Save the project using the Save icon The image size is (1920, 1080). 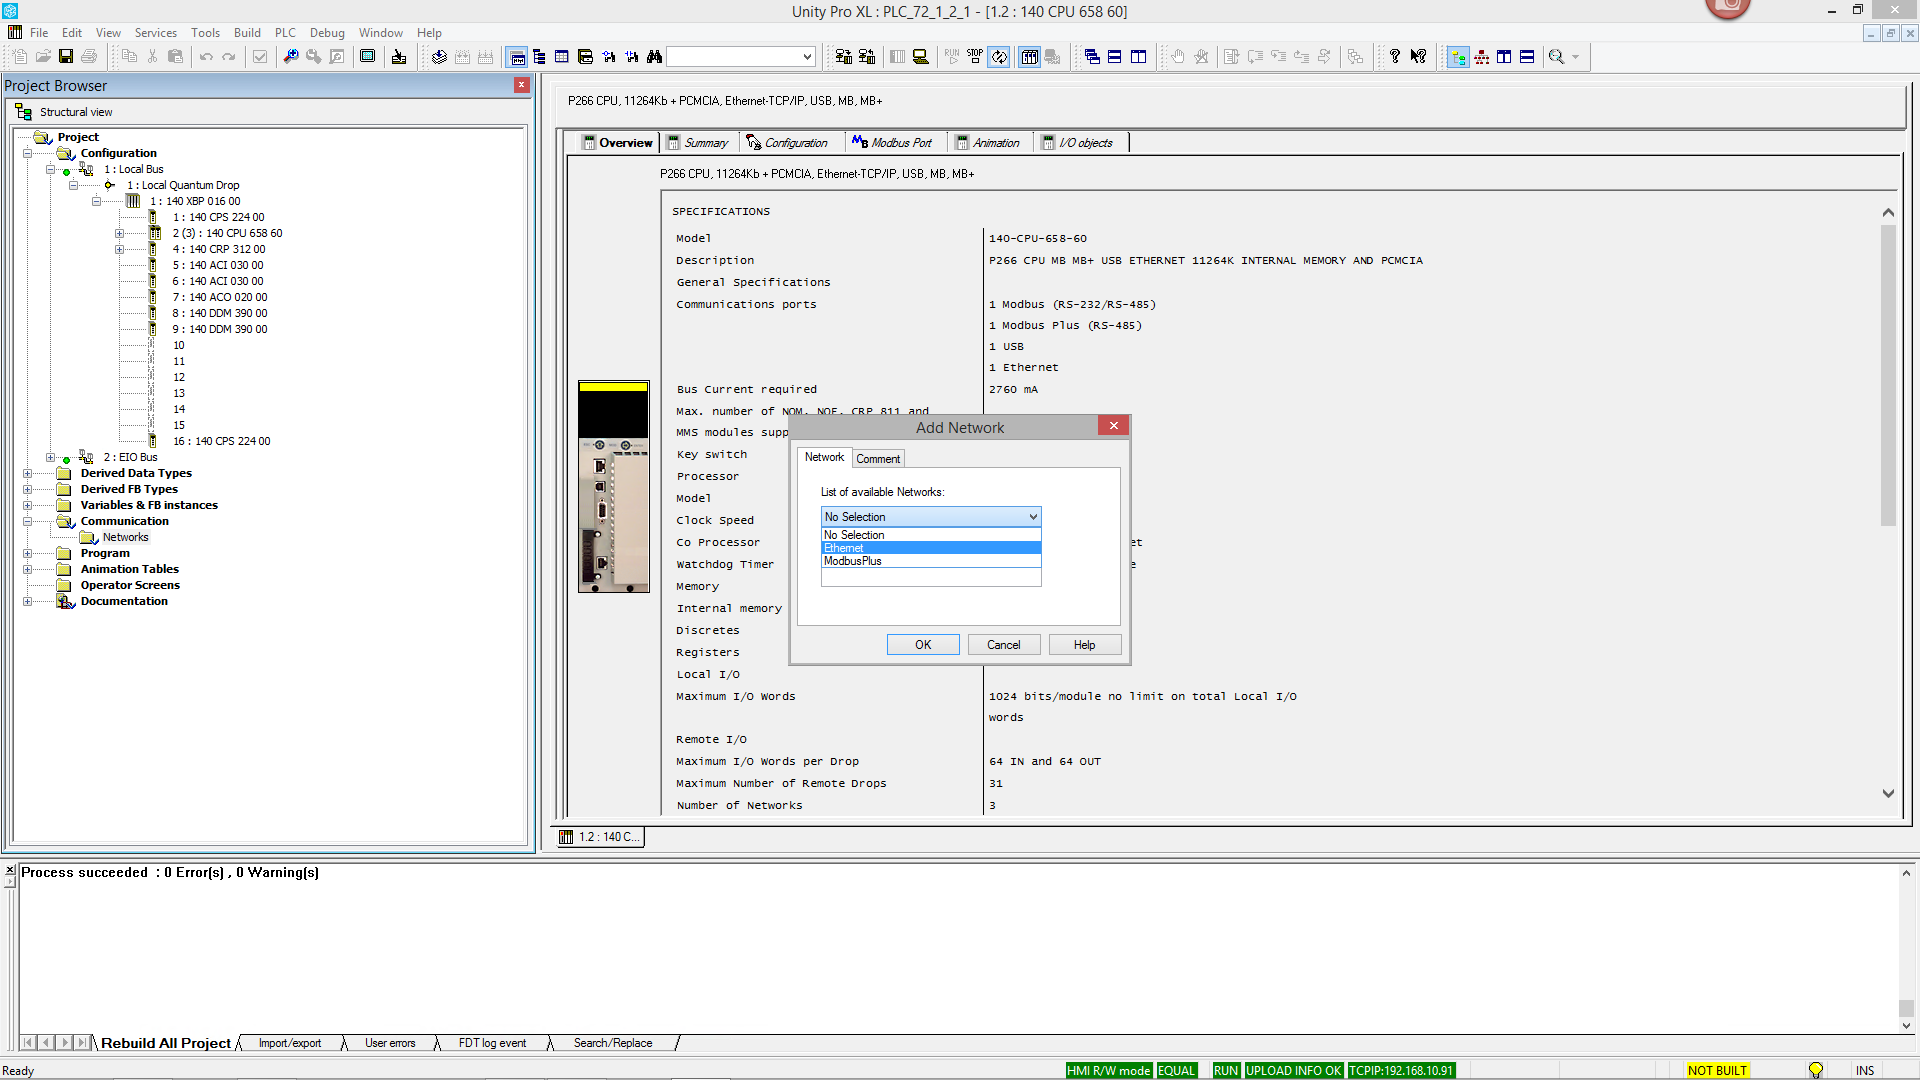click(66, 56)
